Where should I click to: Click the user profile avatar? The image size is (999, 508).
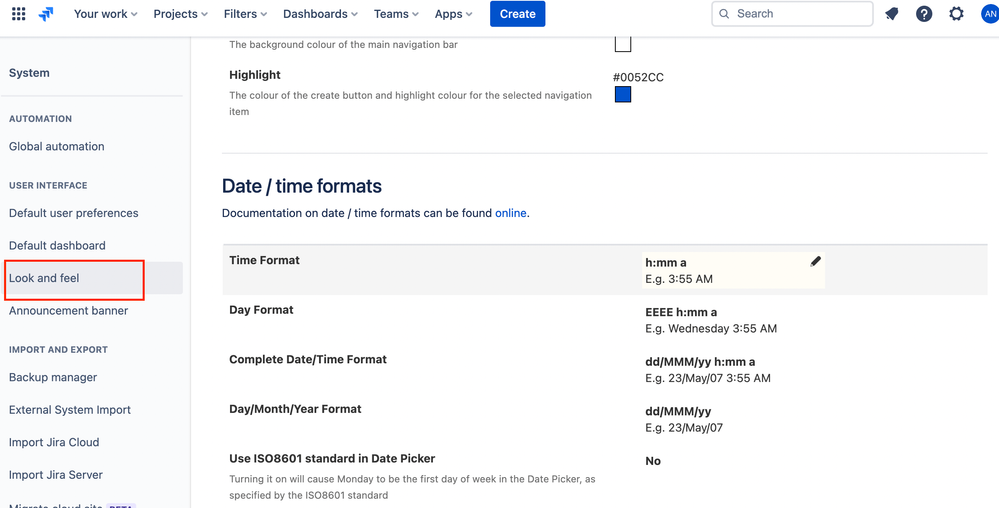click(989, 14)
